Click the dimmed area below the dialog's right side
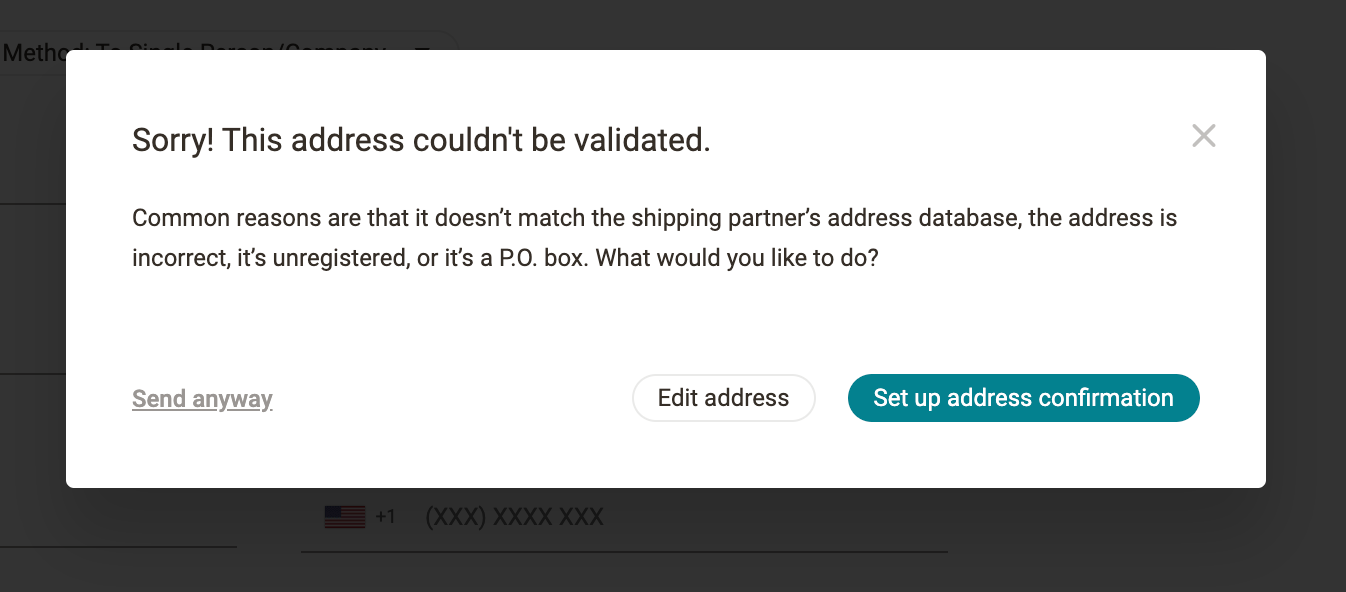 (1100, 540)
